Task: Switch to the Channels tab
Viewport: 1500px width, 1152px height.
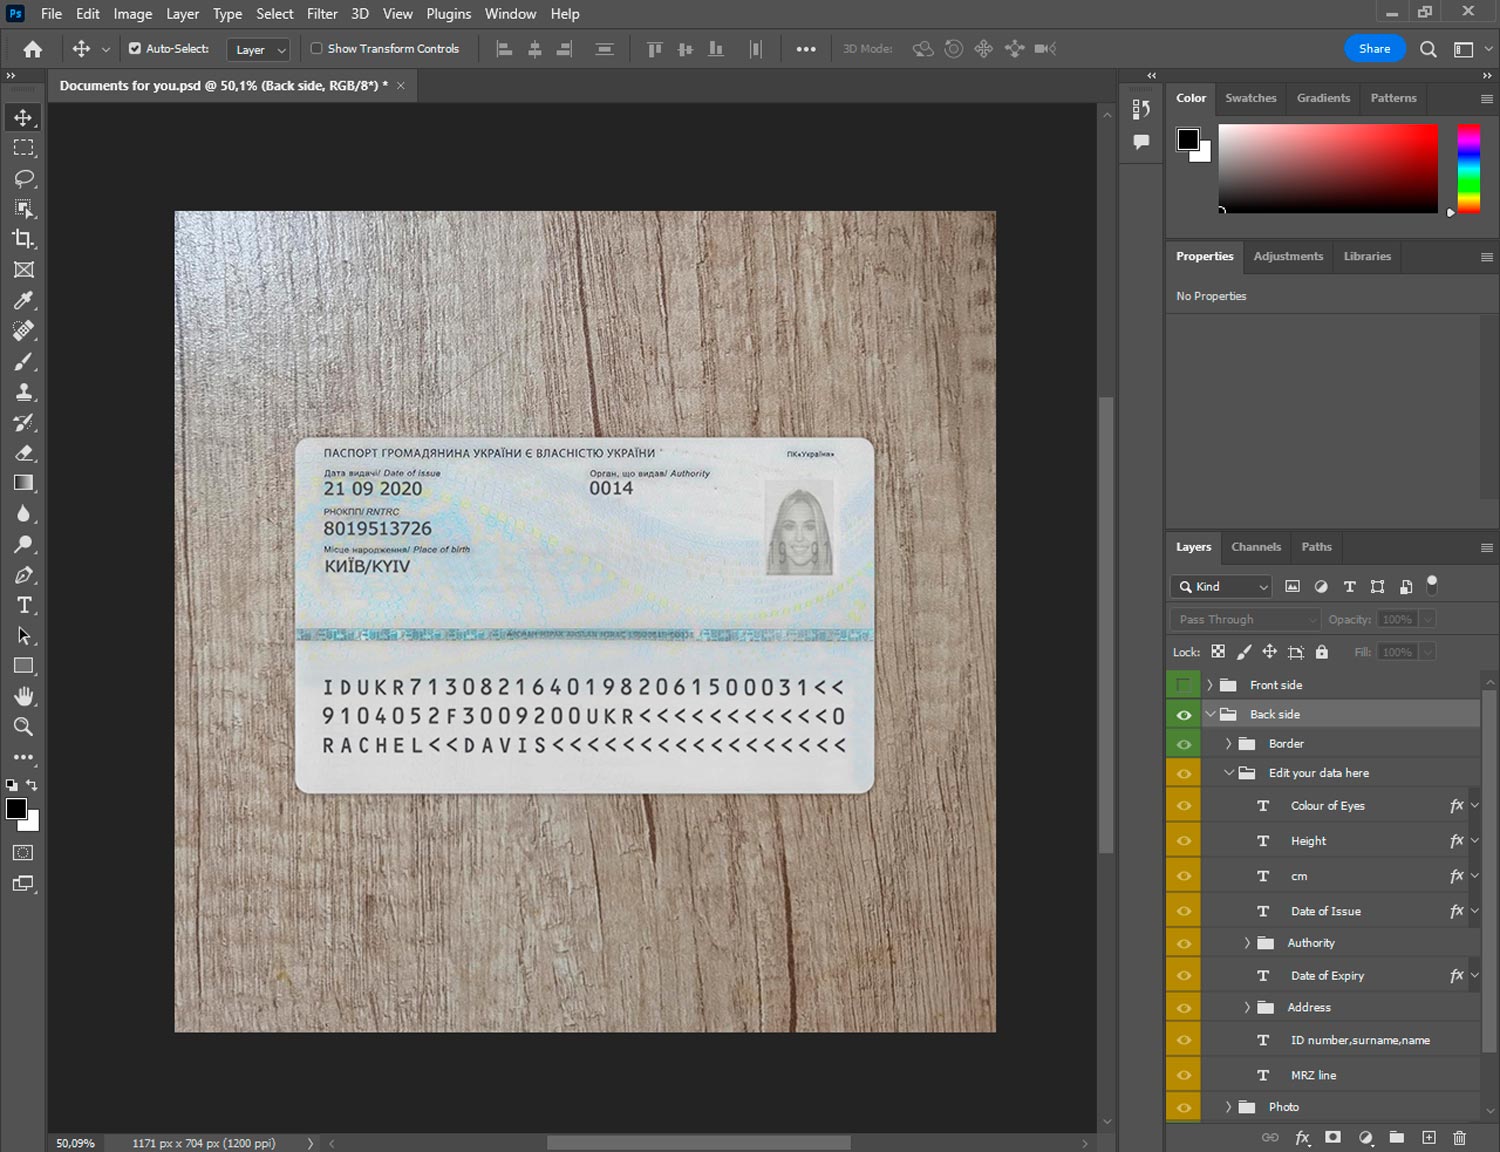Action: coord(1255,547)
